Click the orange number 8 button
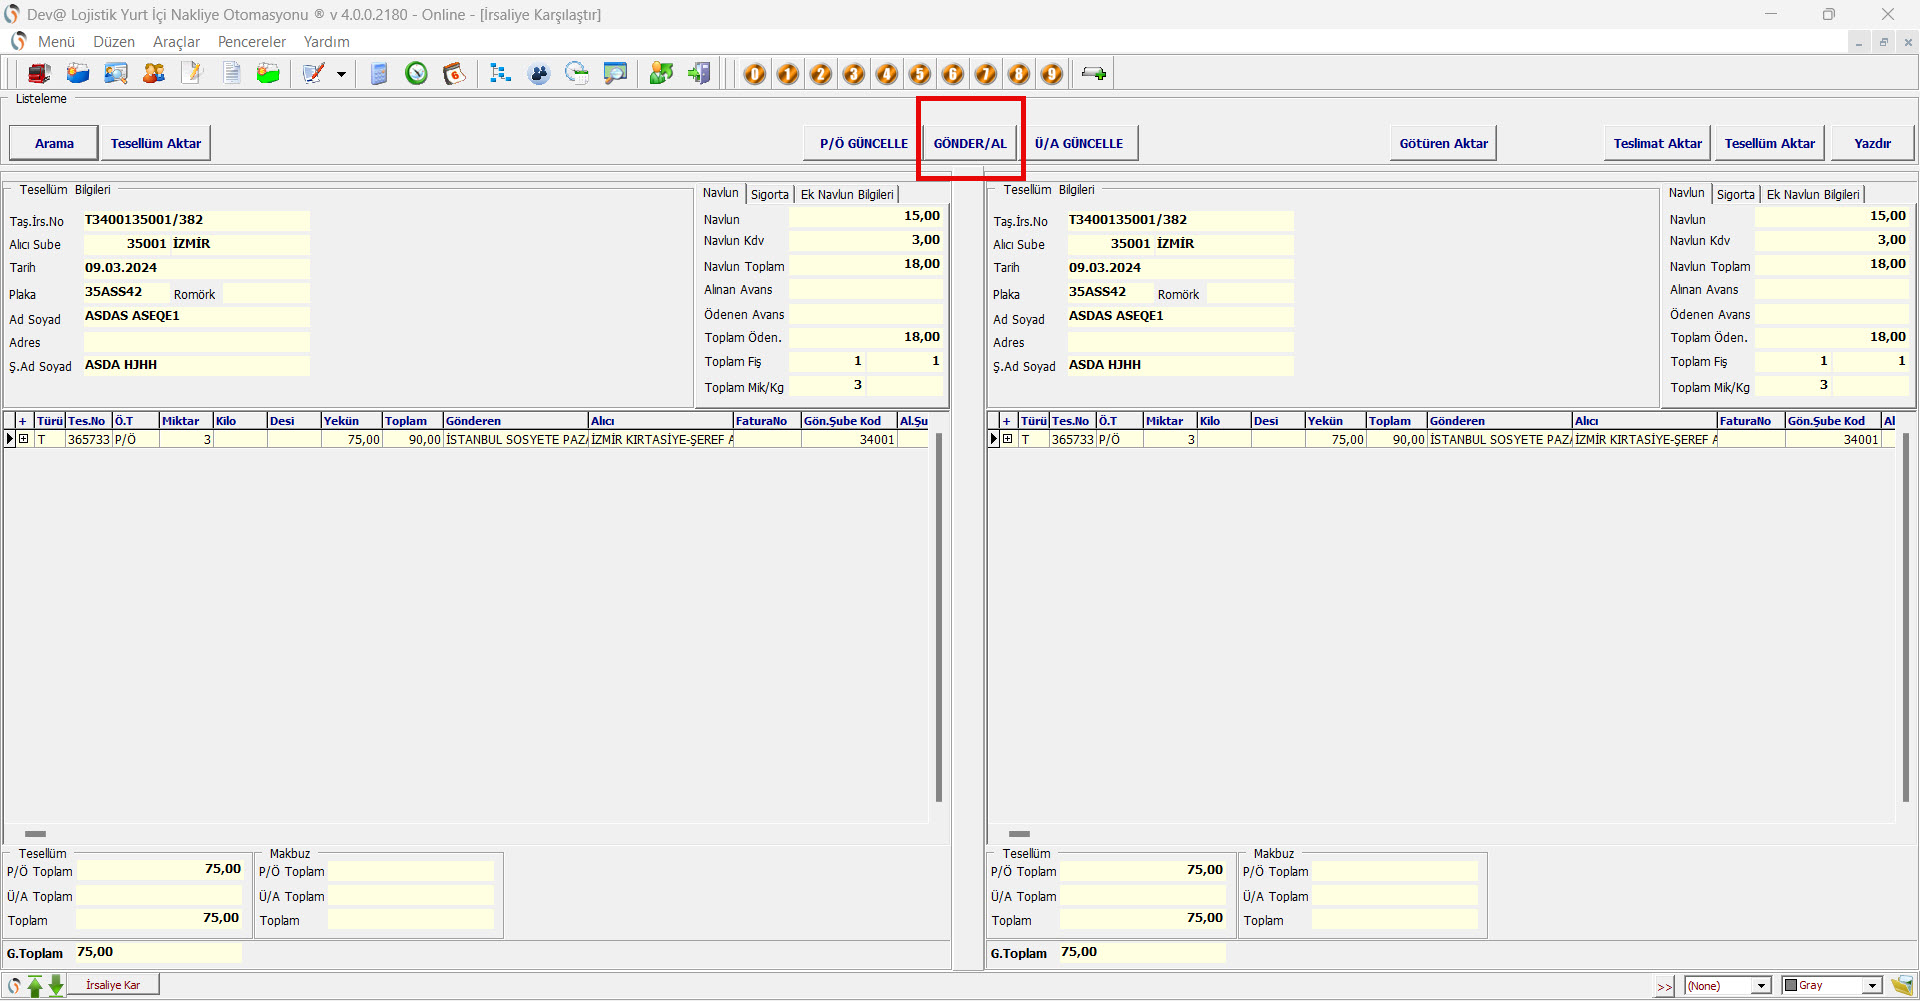 (x=1019, y=74)
